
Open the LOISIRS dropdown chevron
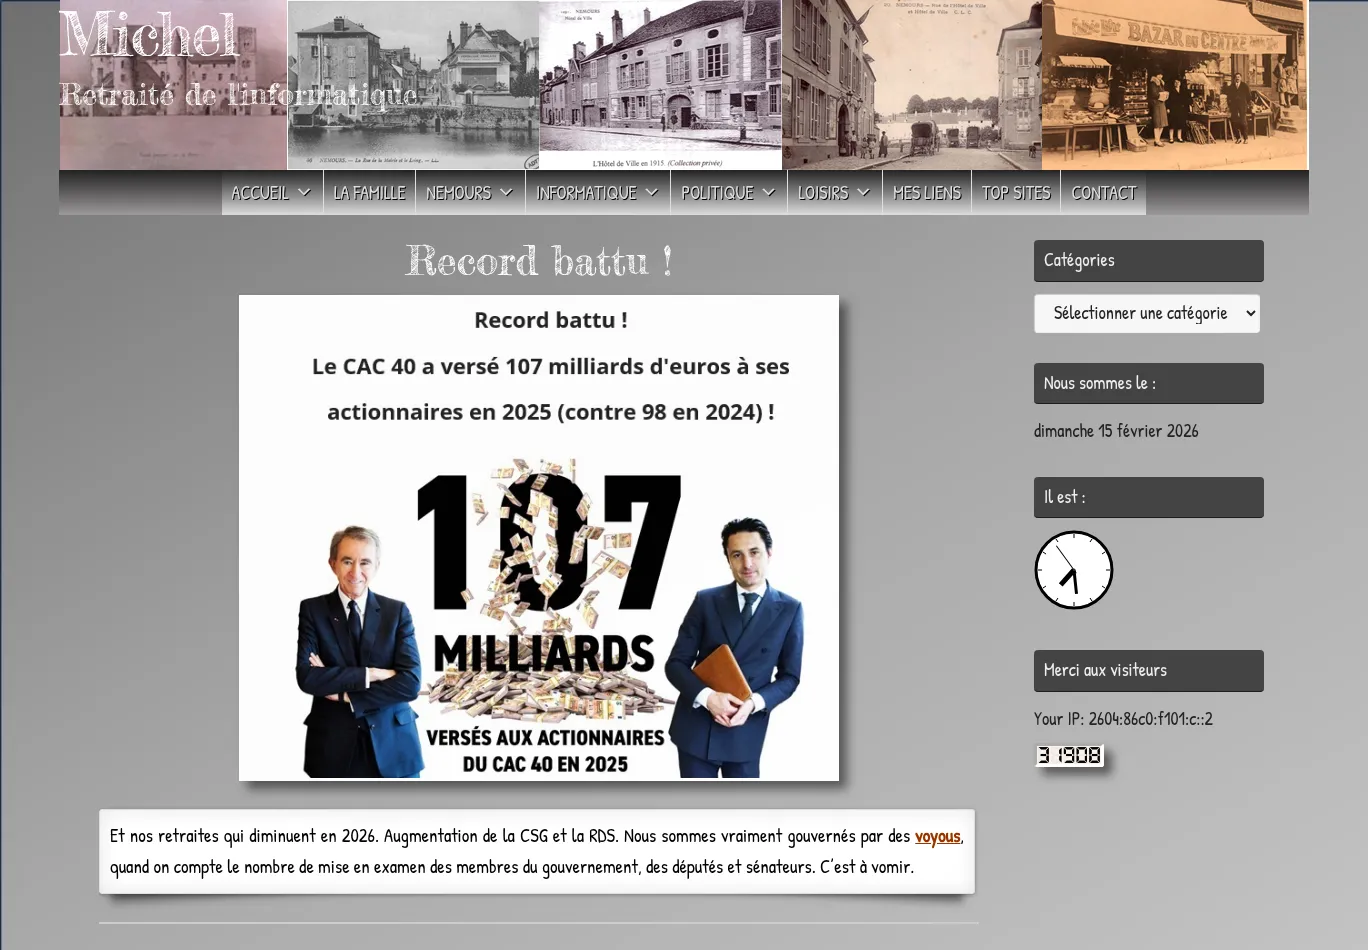coord(864,193)
